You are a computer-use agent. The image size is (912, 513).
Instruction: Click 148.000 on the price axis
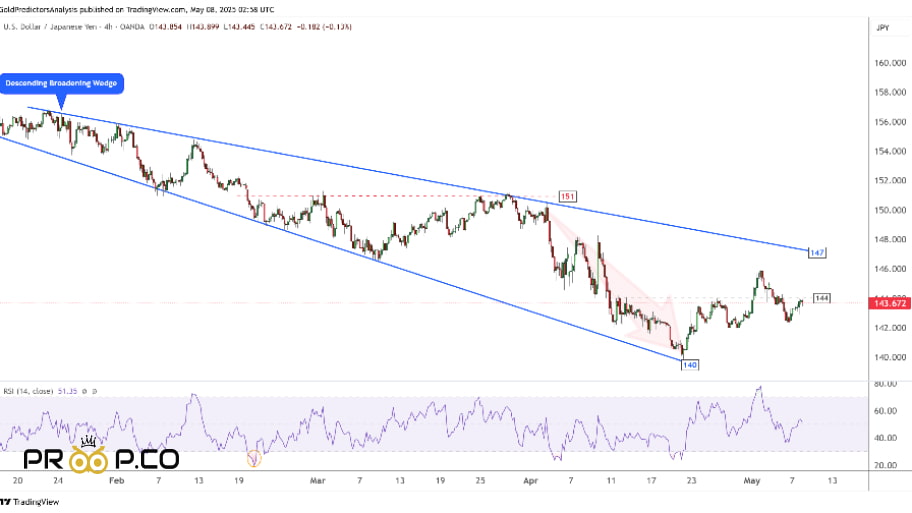click(x=890, y=239)
